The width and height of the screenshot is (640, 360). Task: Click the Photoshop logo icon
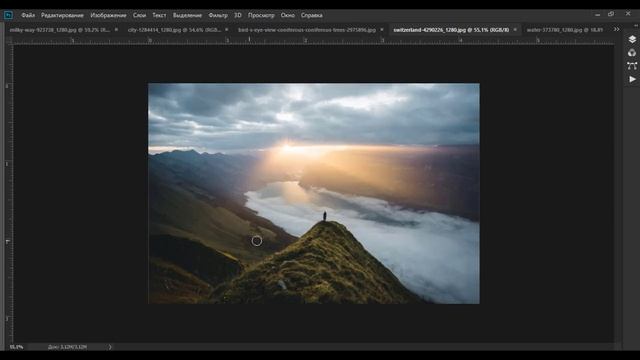[8, 15]
